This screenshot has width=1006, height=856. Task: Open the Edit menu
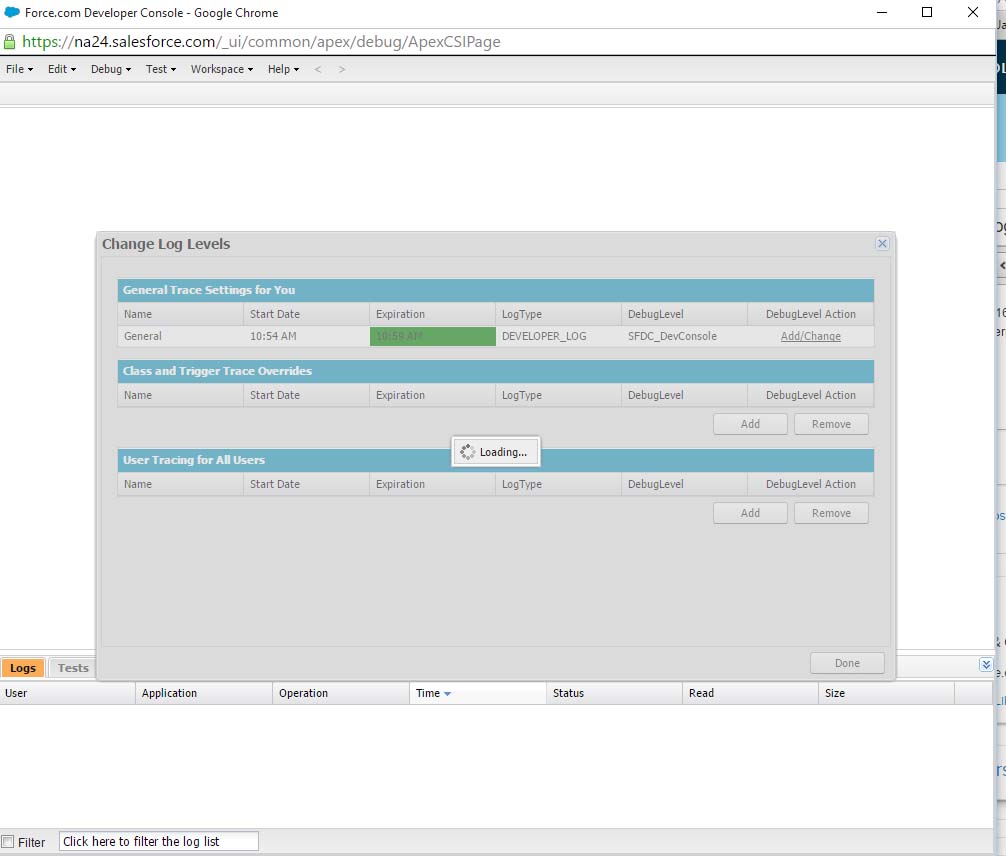pos(62,69)
